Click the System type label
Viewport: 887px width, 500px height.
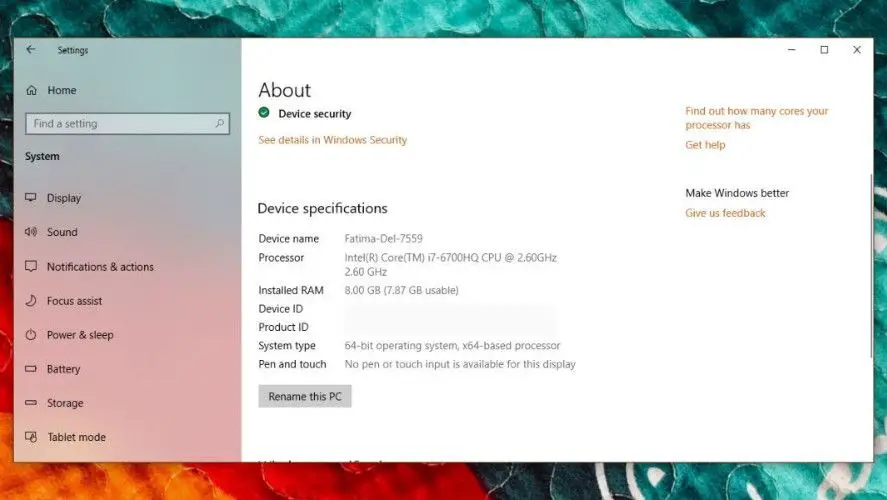[287, 346]
